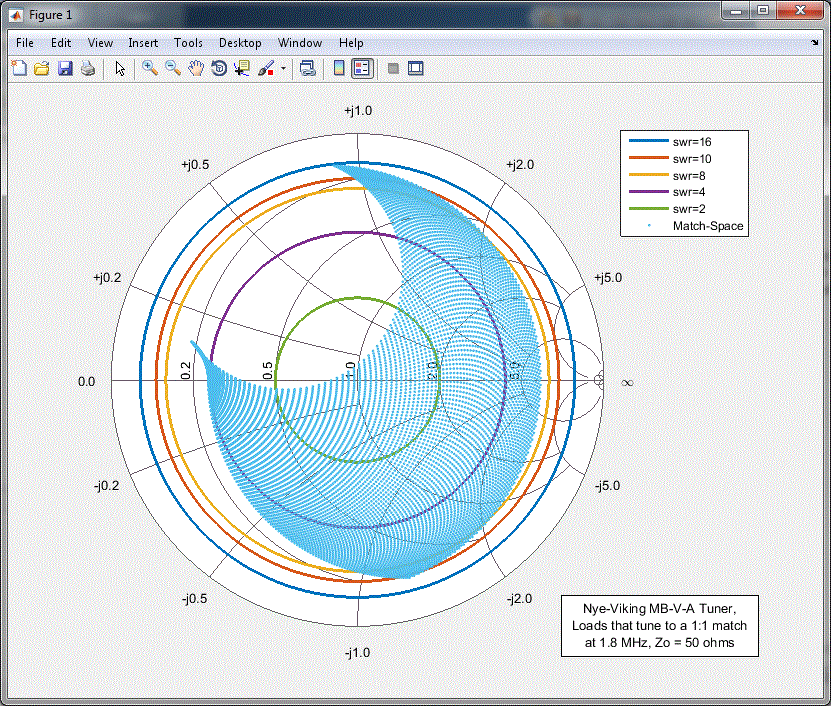Image resolution: width=831 pixels, height=706 pixels.
Task: Open the Insert menu
Action: [143, 43]
